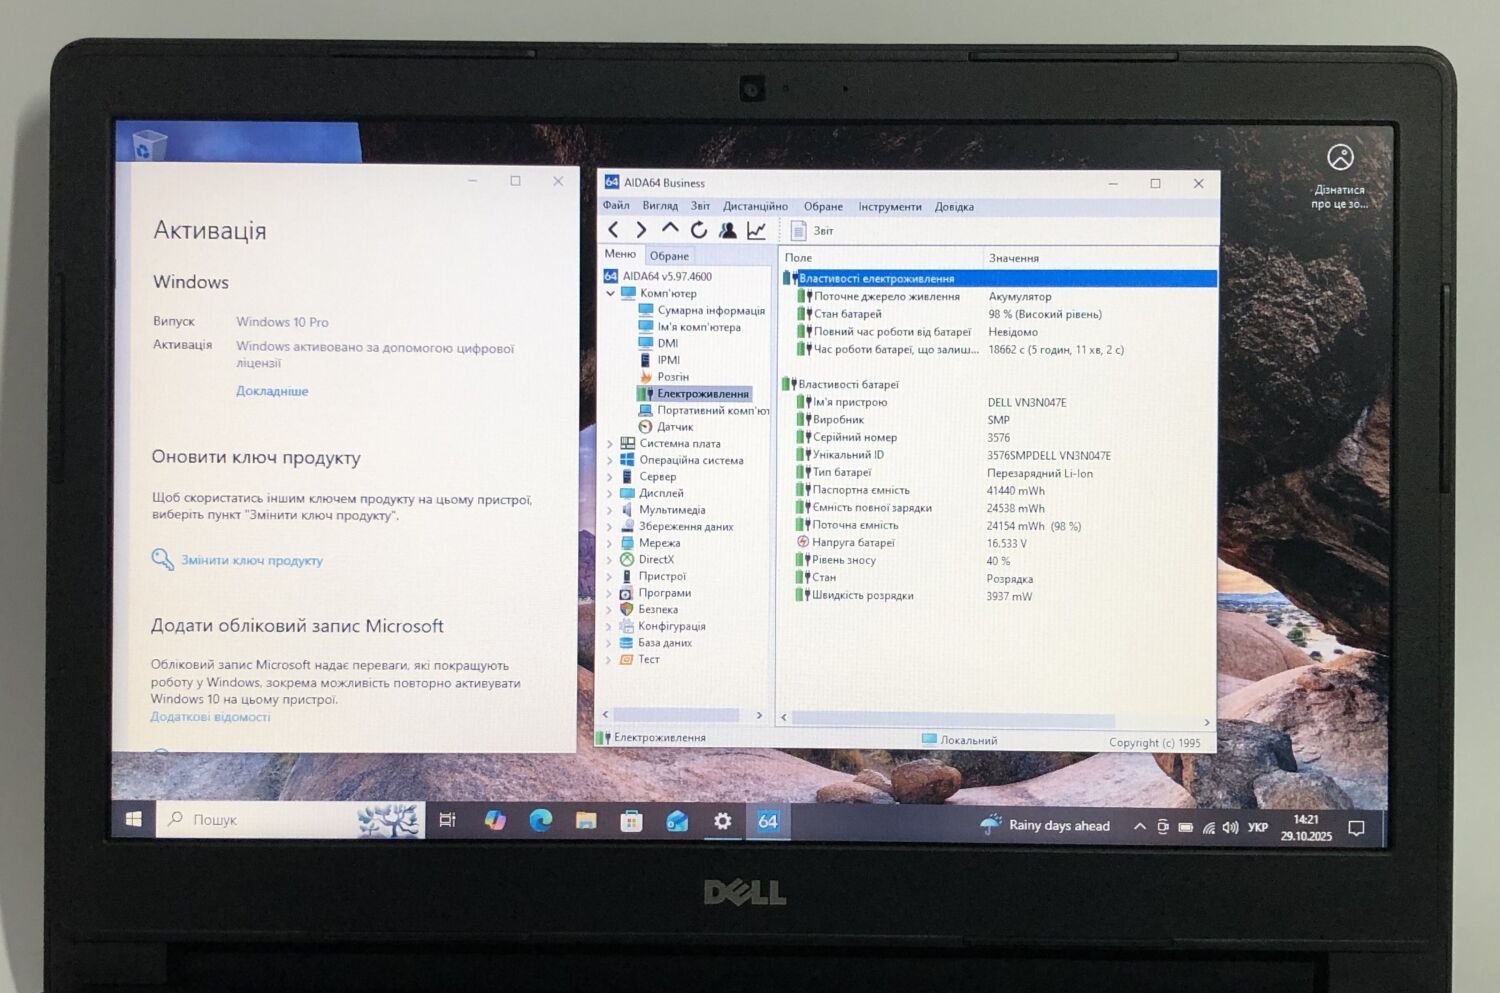
Task: Open the user manage icon in AIDA64 toolbar
Action: [x=728, y=230]
